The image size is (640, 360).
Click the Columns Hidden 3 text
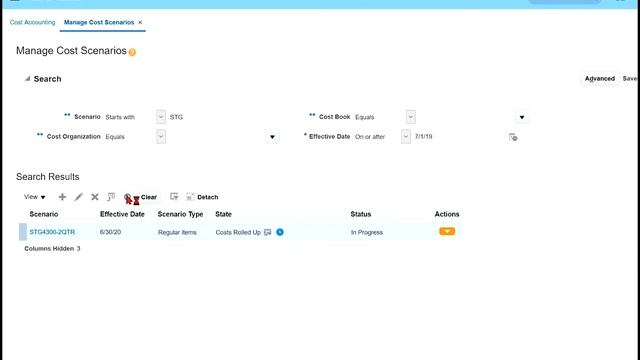tap(52, 249)
